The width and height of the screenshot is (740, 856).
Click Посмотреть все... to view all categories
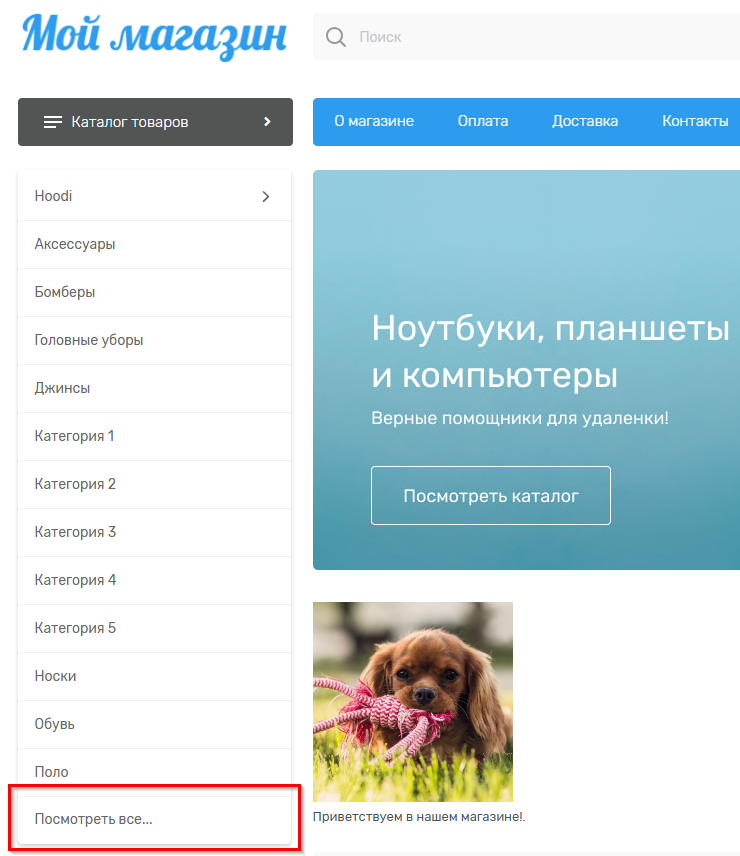point(94,819)
